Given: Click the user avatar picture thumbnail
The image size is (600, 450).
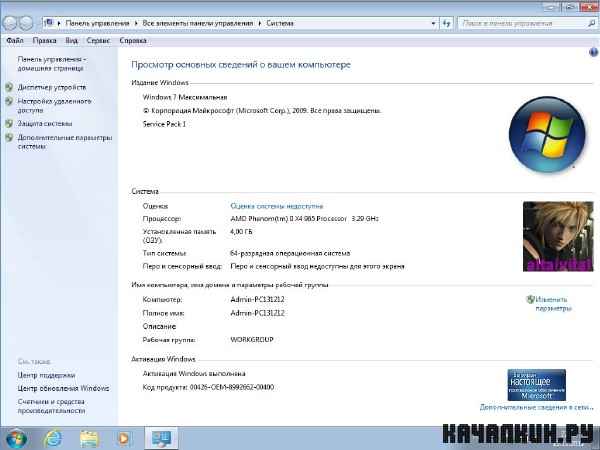Looking at the screenshot, I should [558, 236].
